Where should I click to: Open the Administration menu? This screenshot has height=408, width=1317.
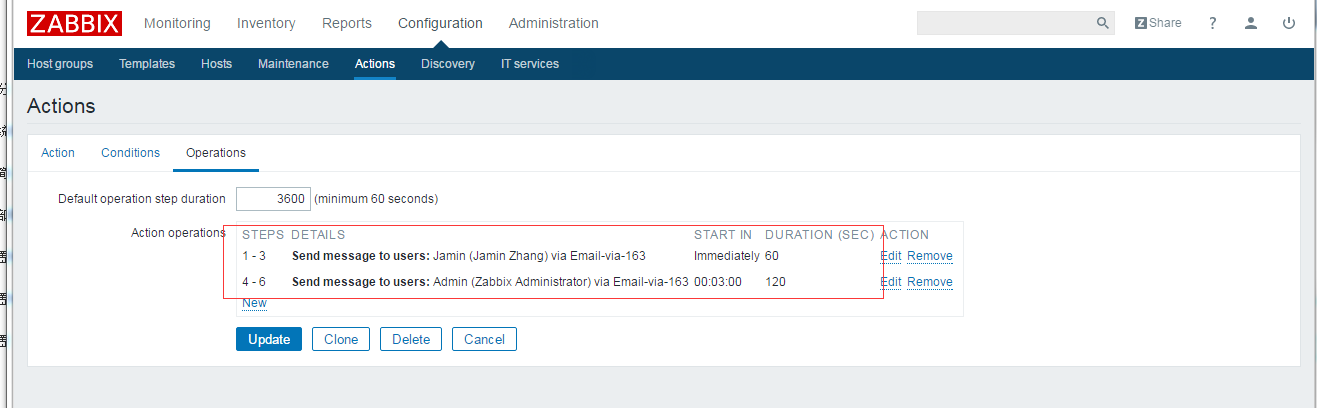554,23
